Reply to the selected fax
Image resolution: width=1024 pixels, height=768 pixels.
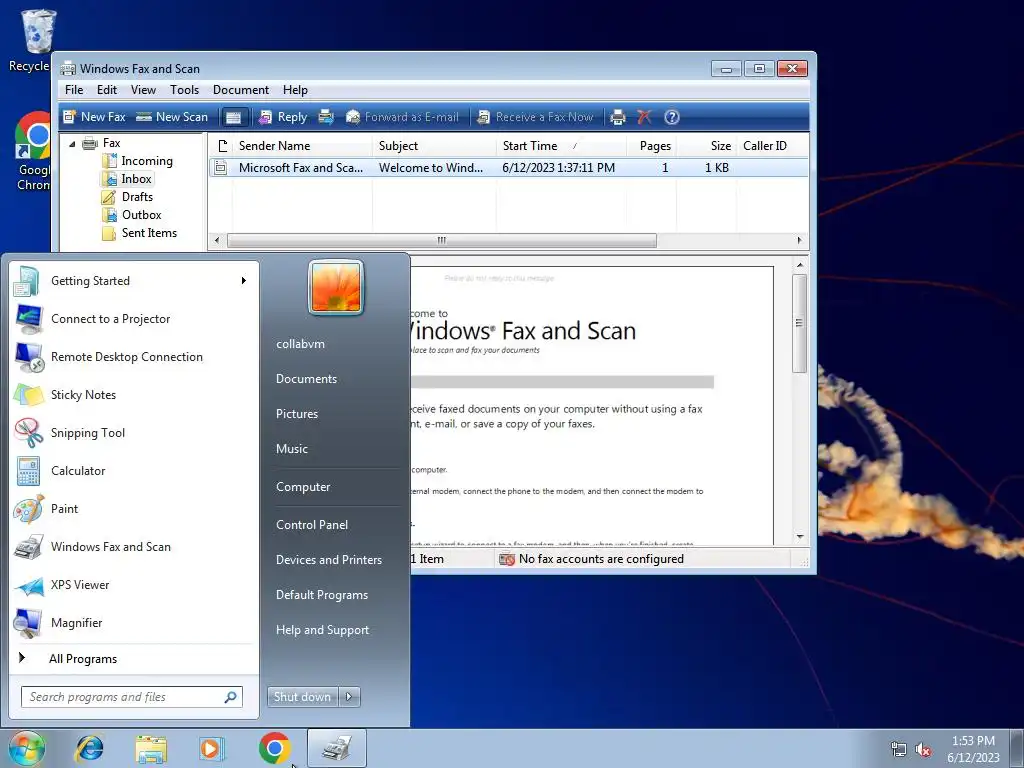coord(283,117)
